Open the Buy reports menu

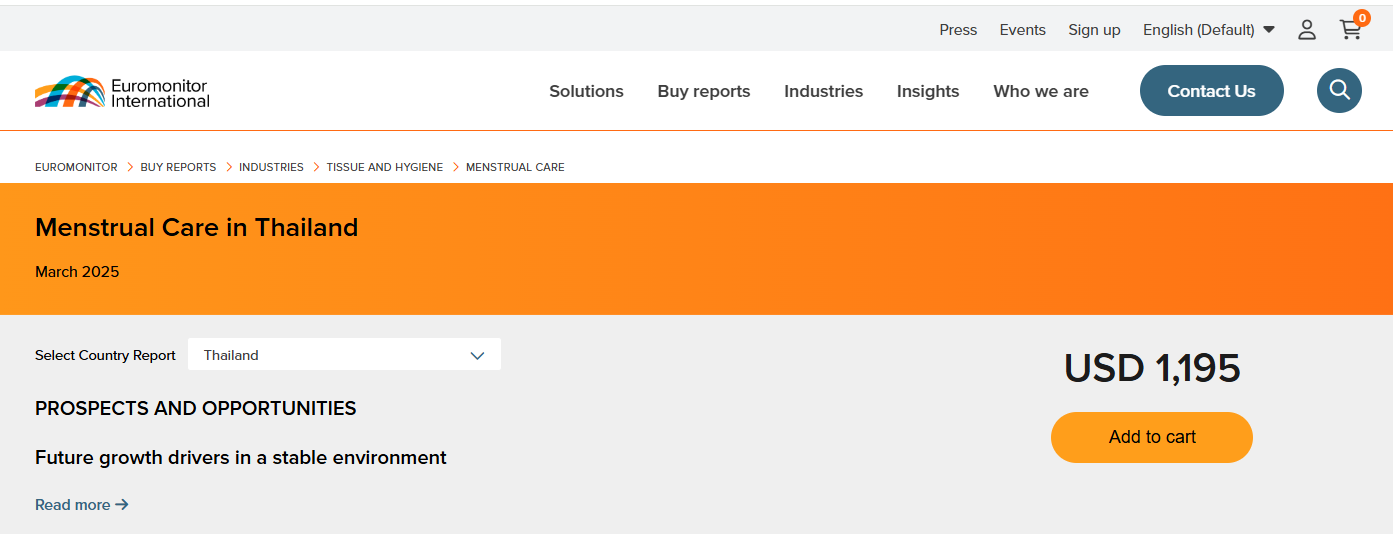click(x=703, y=91)
